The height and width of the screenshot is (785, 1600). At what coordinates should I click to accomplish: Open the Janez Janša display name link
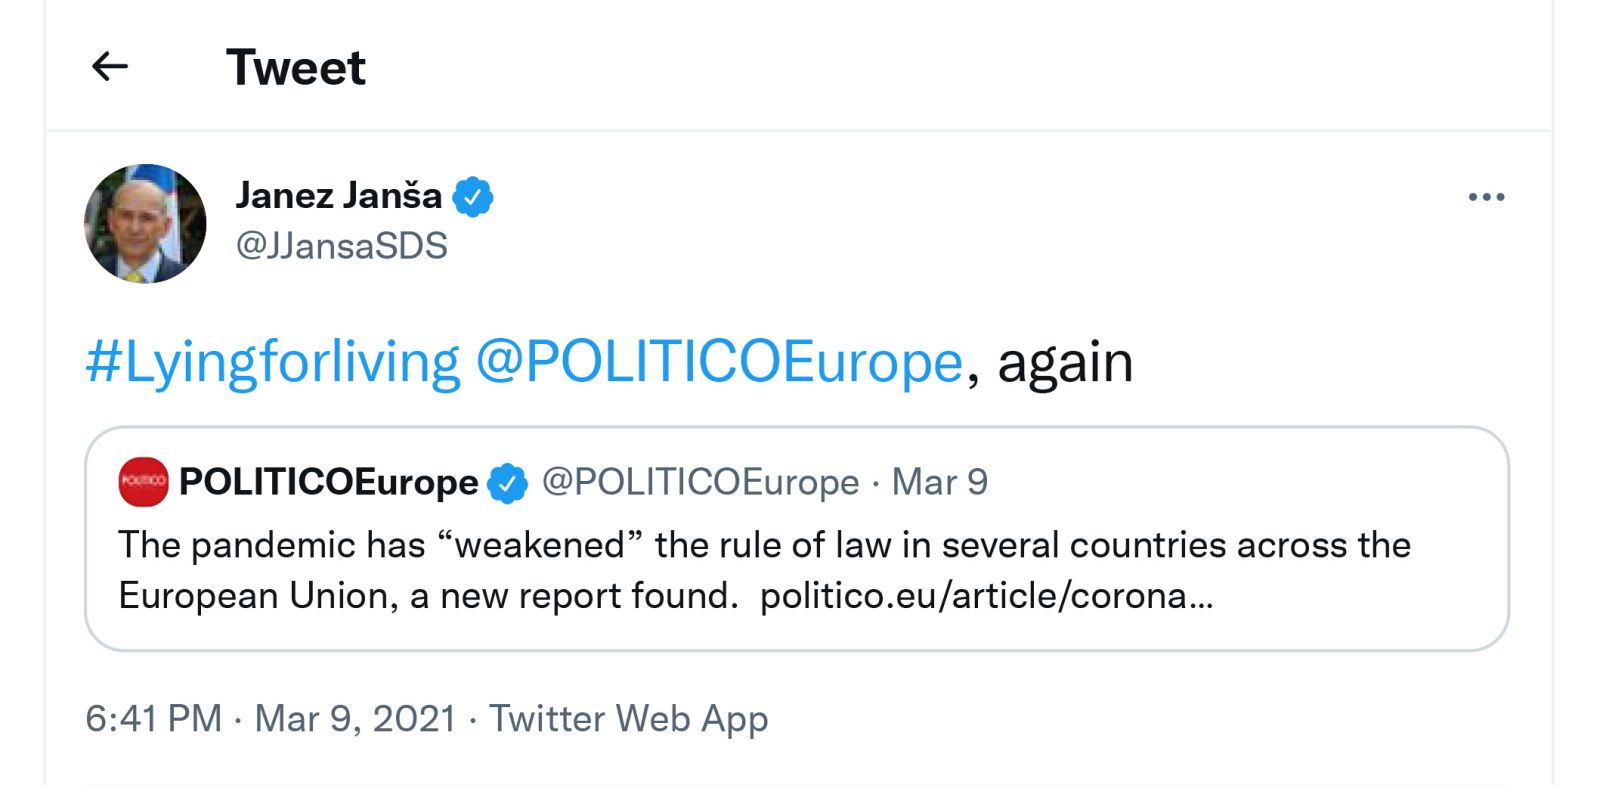(338, 196)
